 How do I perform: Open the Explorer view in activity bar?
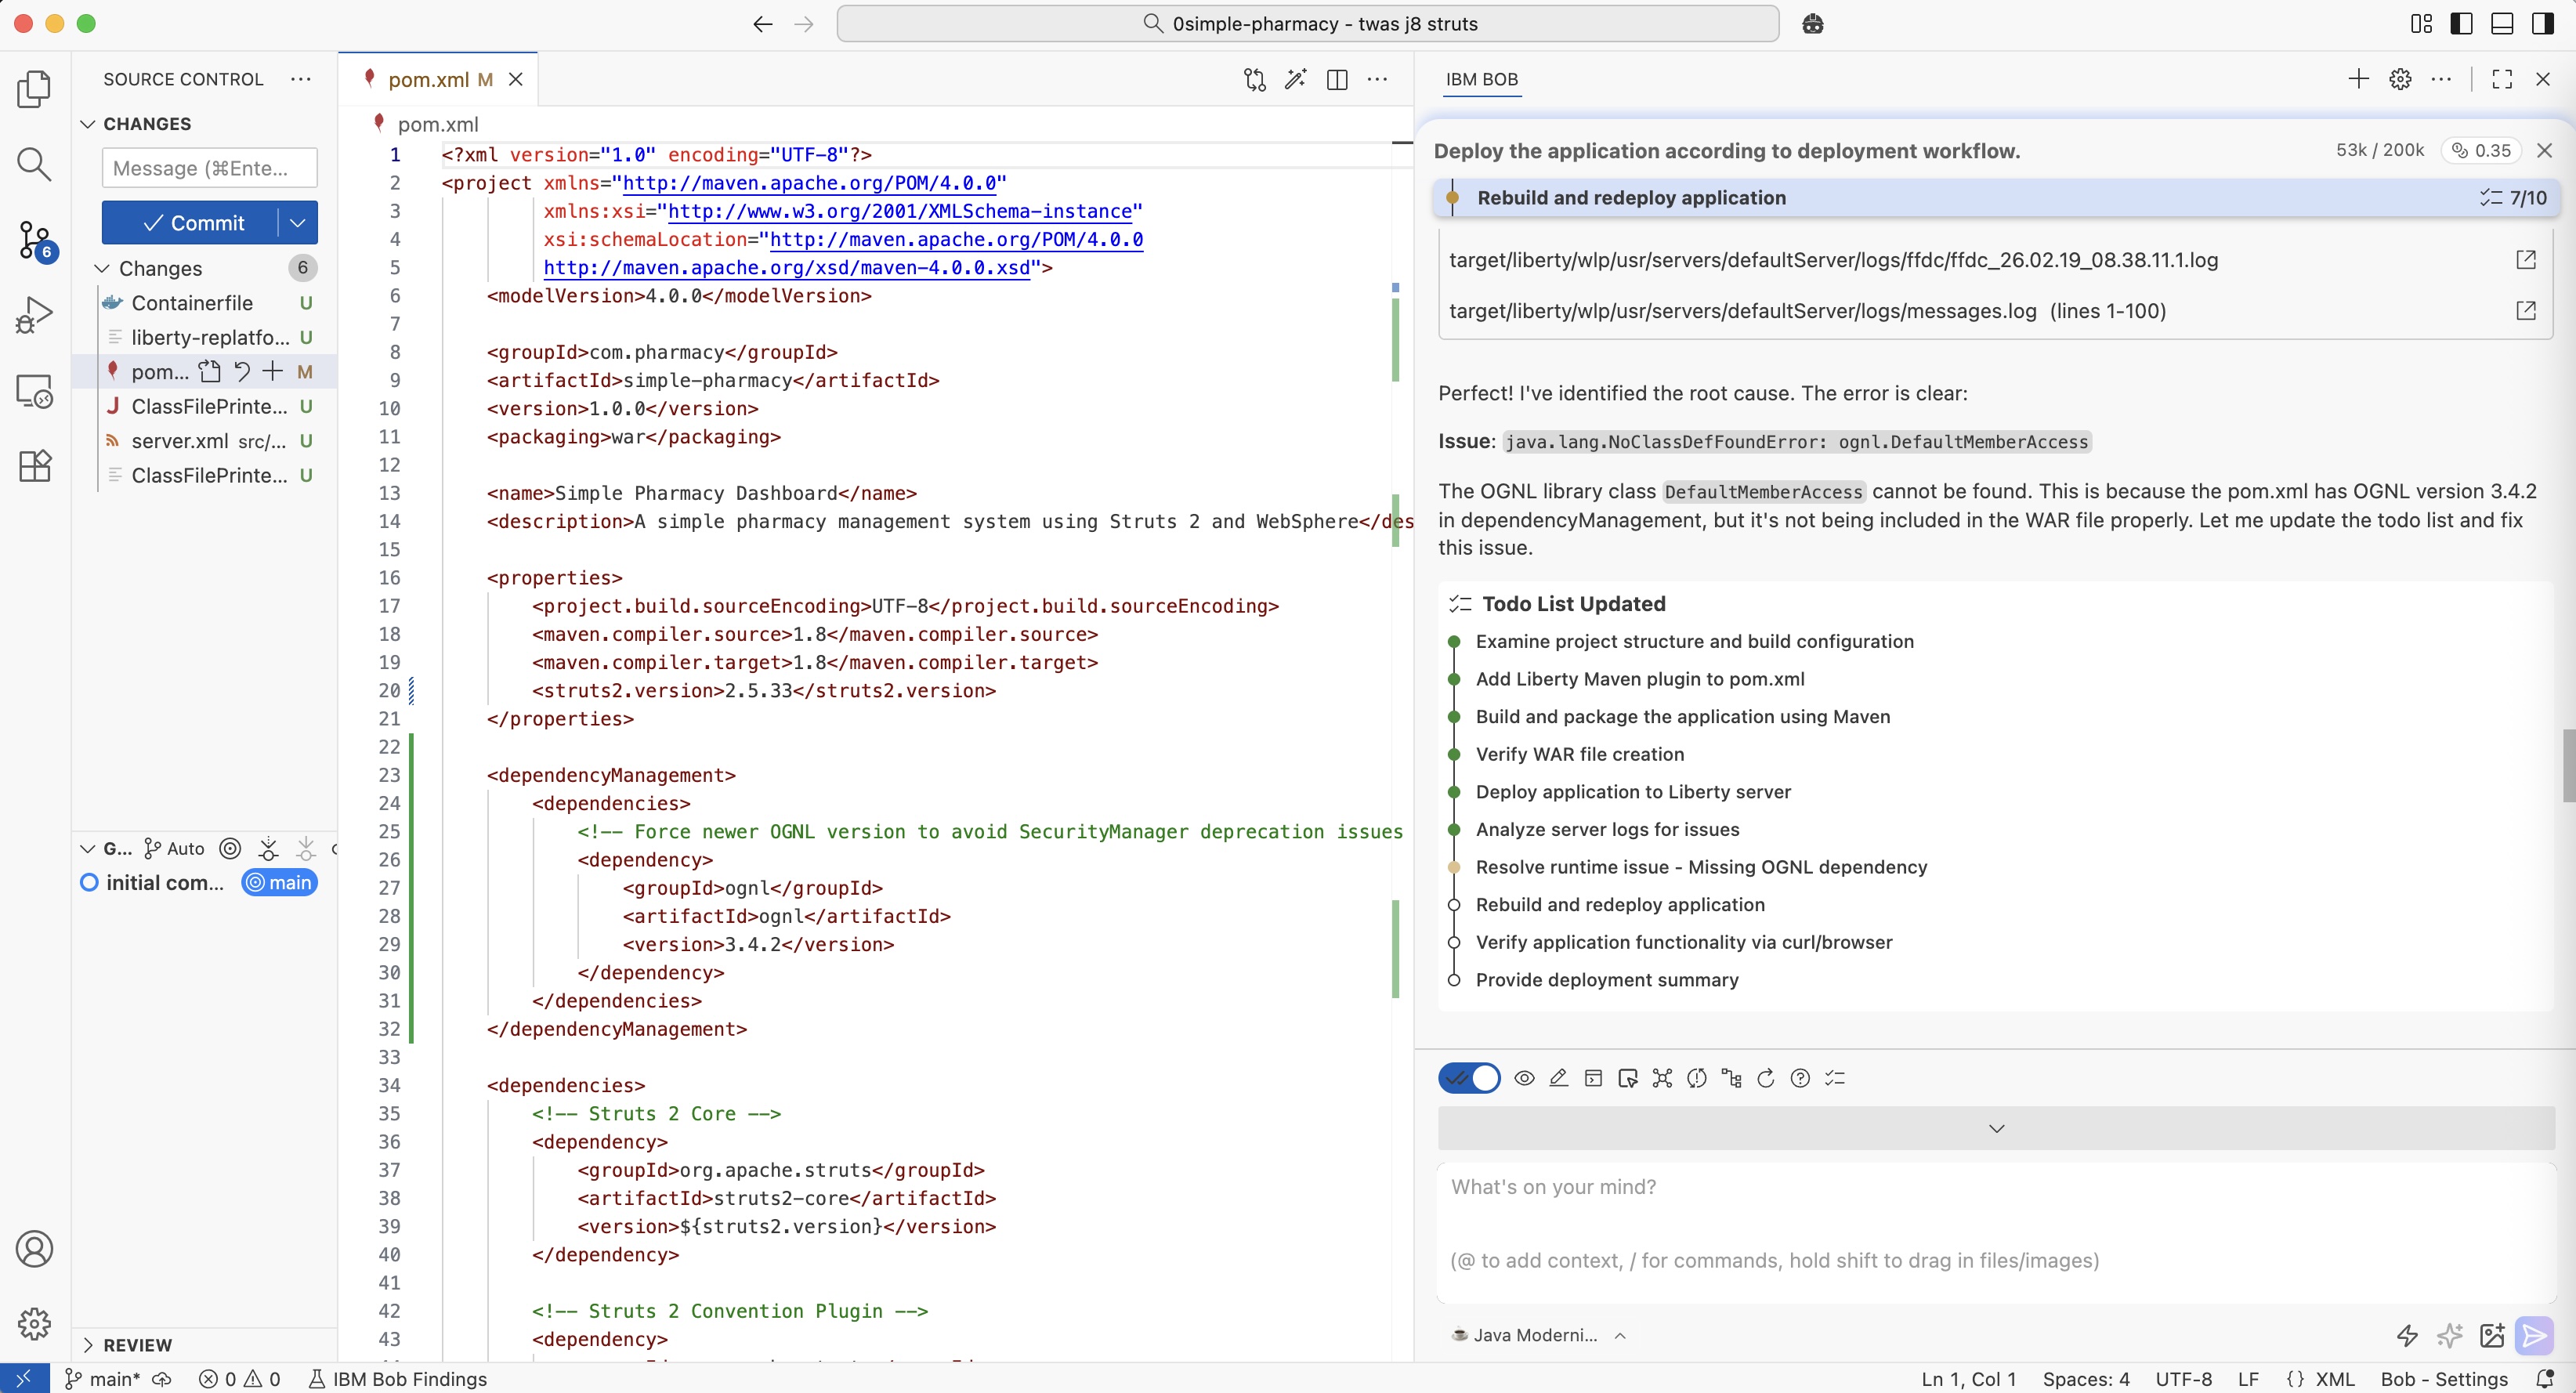tap(34, 89)
